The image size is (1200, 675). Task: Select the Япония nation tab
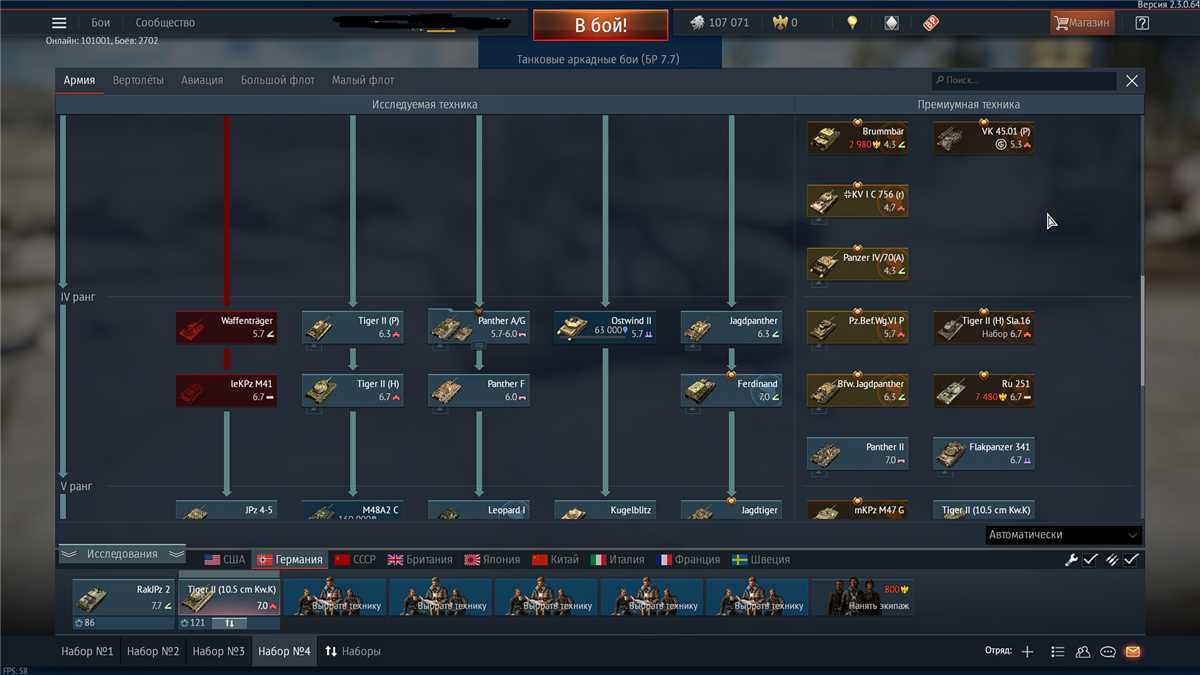(490, 560)
